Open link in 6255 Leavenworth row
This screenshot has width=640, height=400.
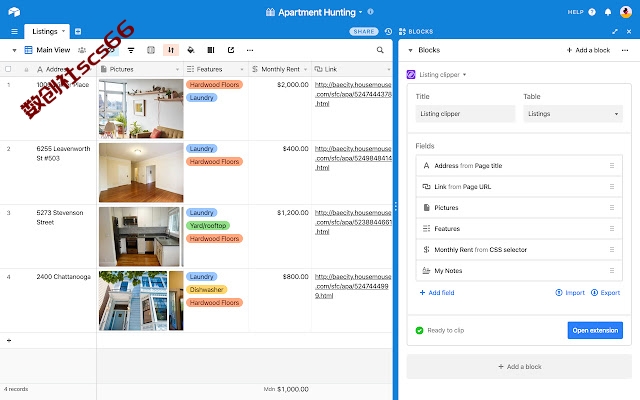[x=353, y=158]
